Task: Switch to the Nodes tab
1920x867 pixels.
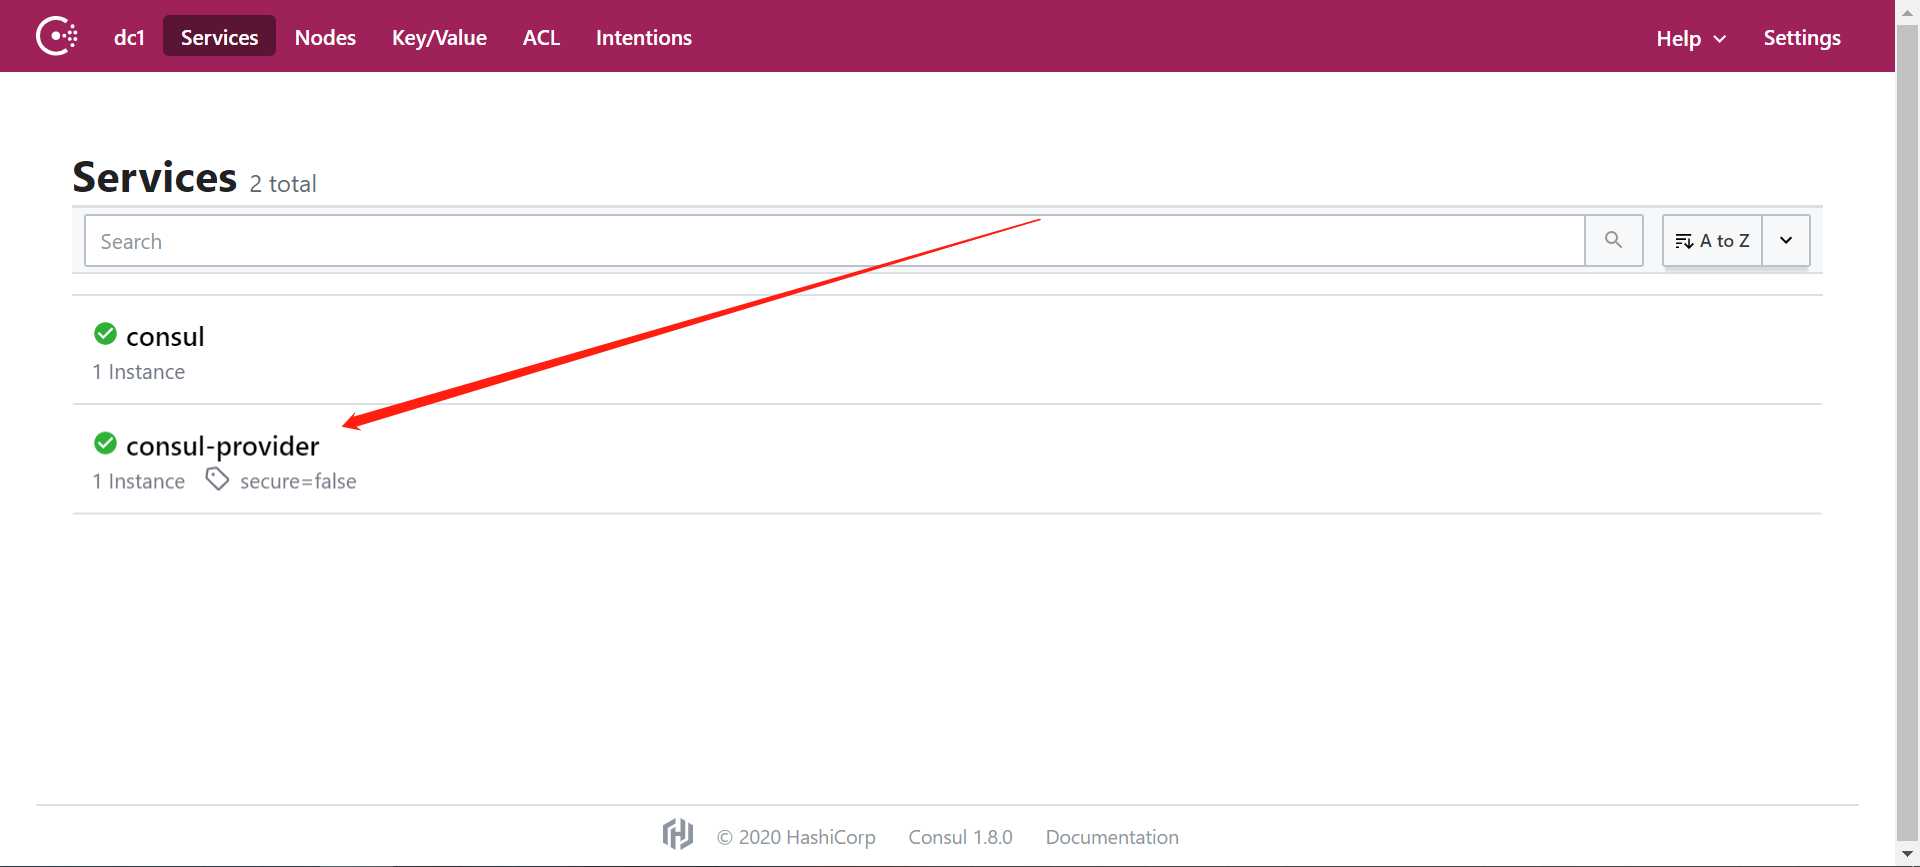Action: pos(325,37)
